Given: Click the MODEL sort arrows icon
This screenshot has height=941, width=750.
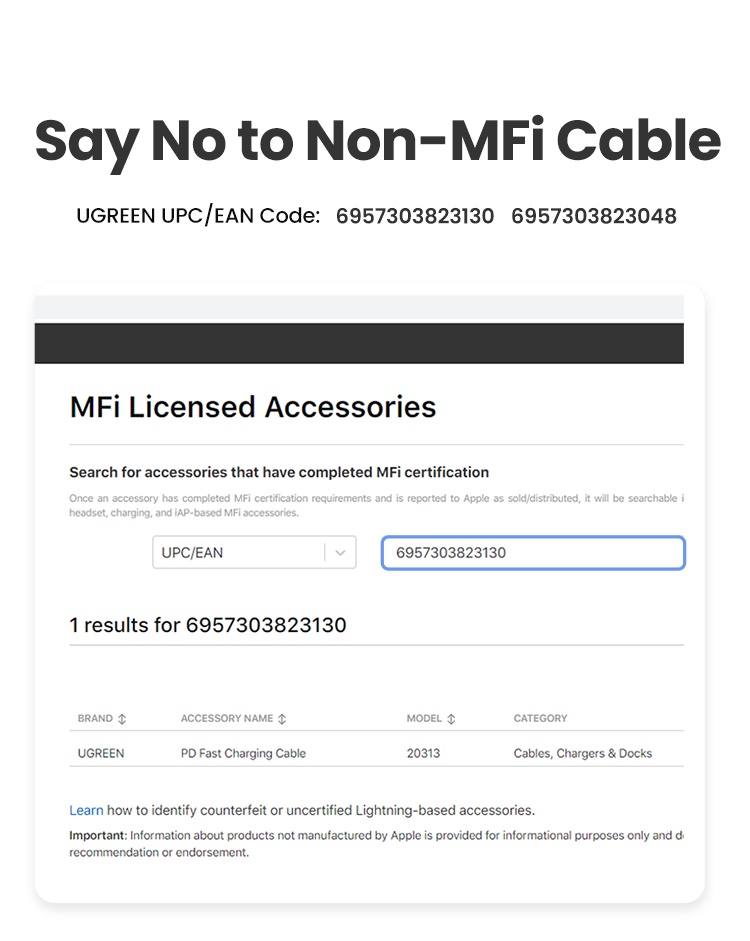Looking at the screenshot, I should tap(449, 718).
